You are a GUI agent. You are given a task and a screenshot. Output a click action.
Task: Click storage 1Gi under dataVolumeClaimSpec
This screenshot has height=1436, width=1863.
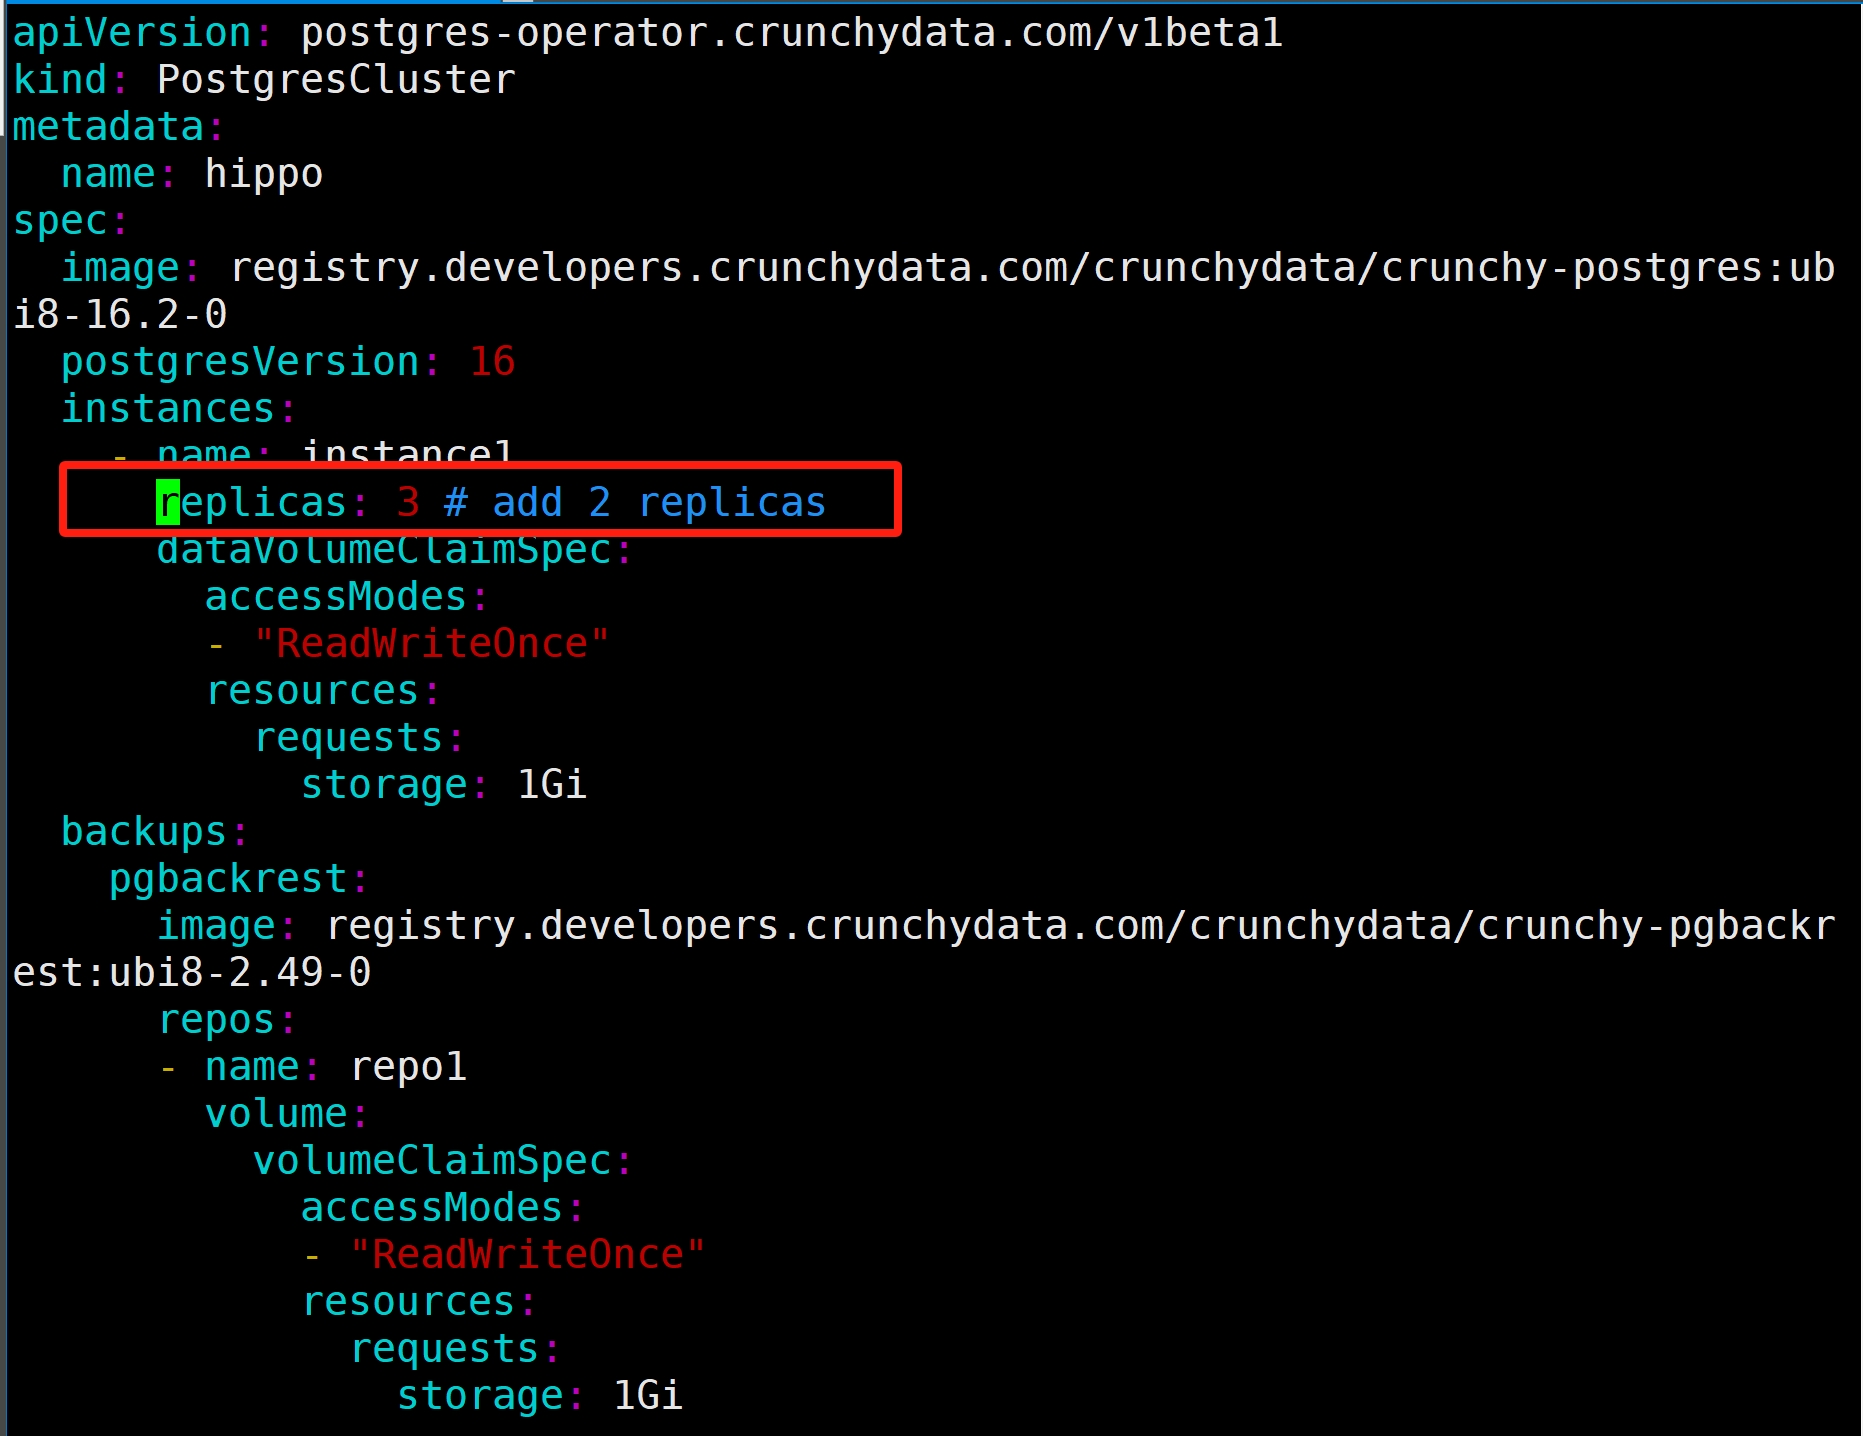tap(444, 785)
